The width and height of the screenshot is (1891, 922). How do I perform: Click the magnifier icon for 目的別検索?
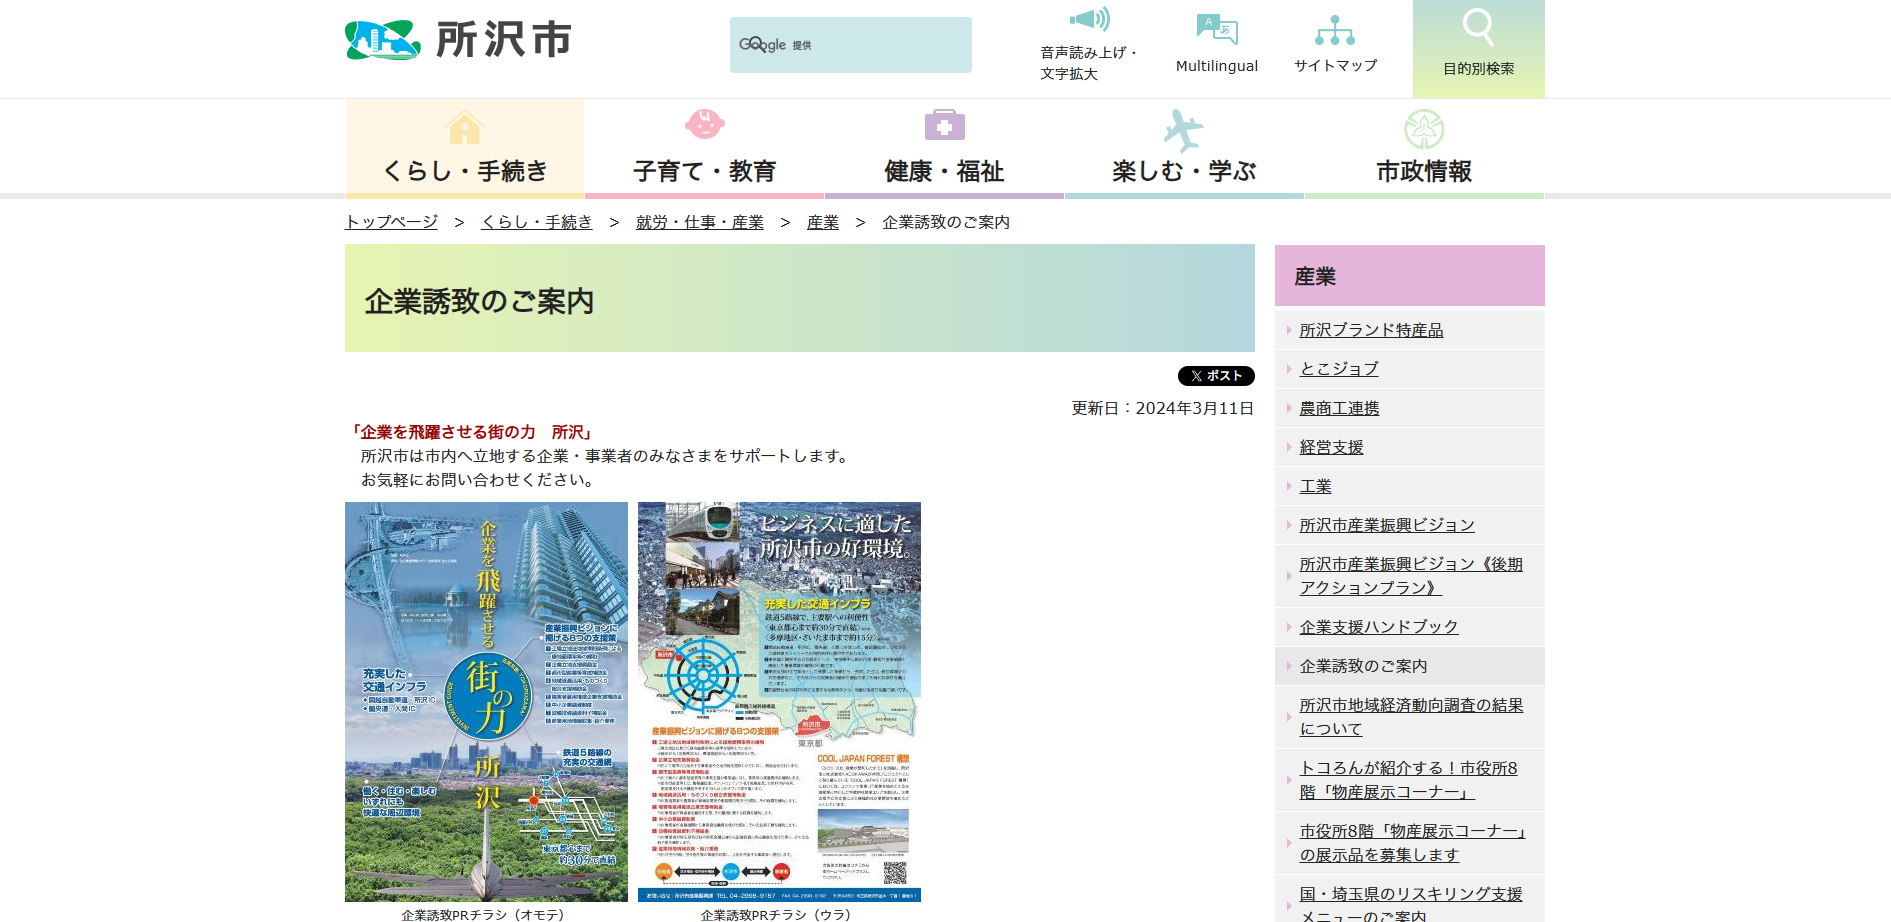coord(1478,27)
